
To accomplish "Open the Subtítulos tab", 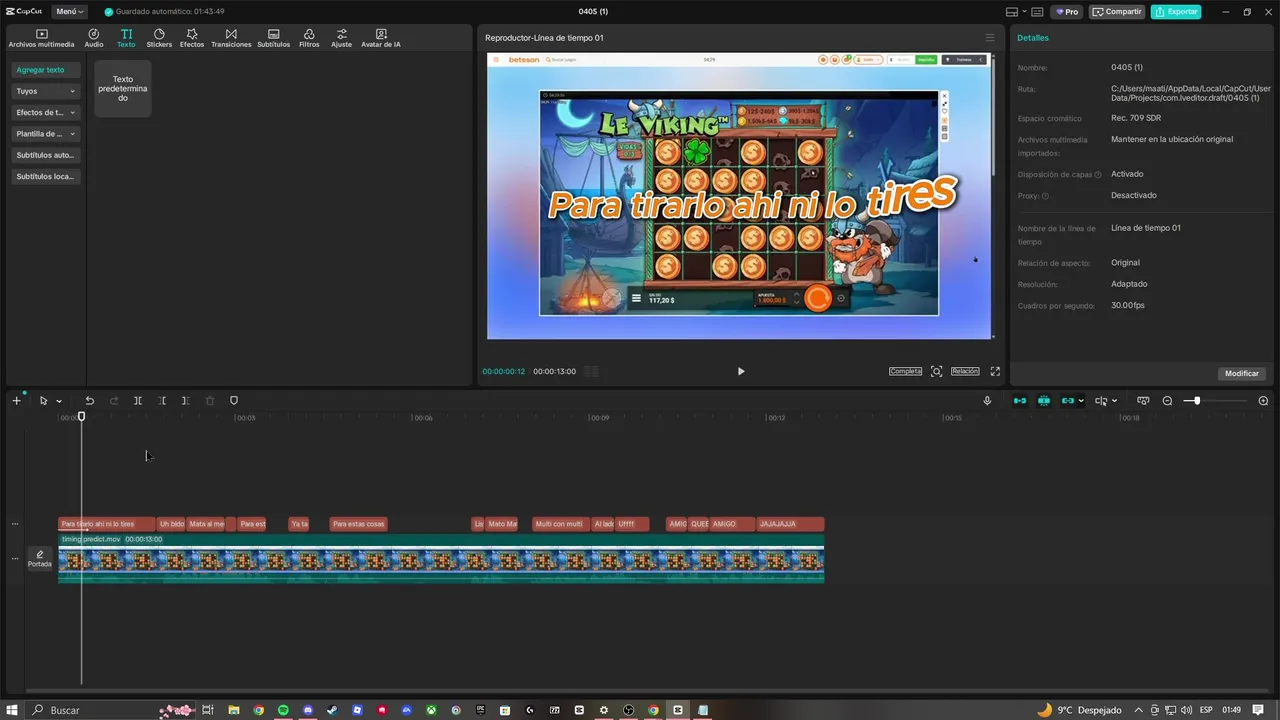I will (273, 38).
